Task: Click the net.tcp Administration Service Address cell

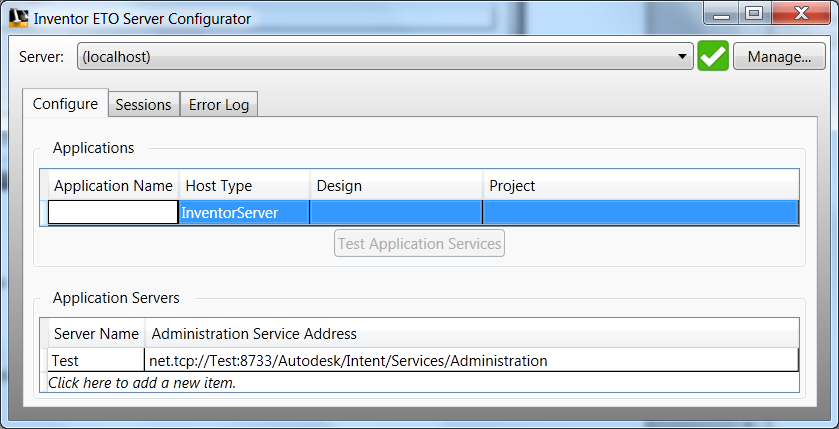Action: pos(471,360)
